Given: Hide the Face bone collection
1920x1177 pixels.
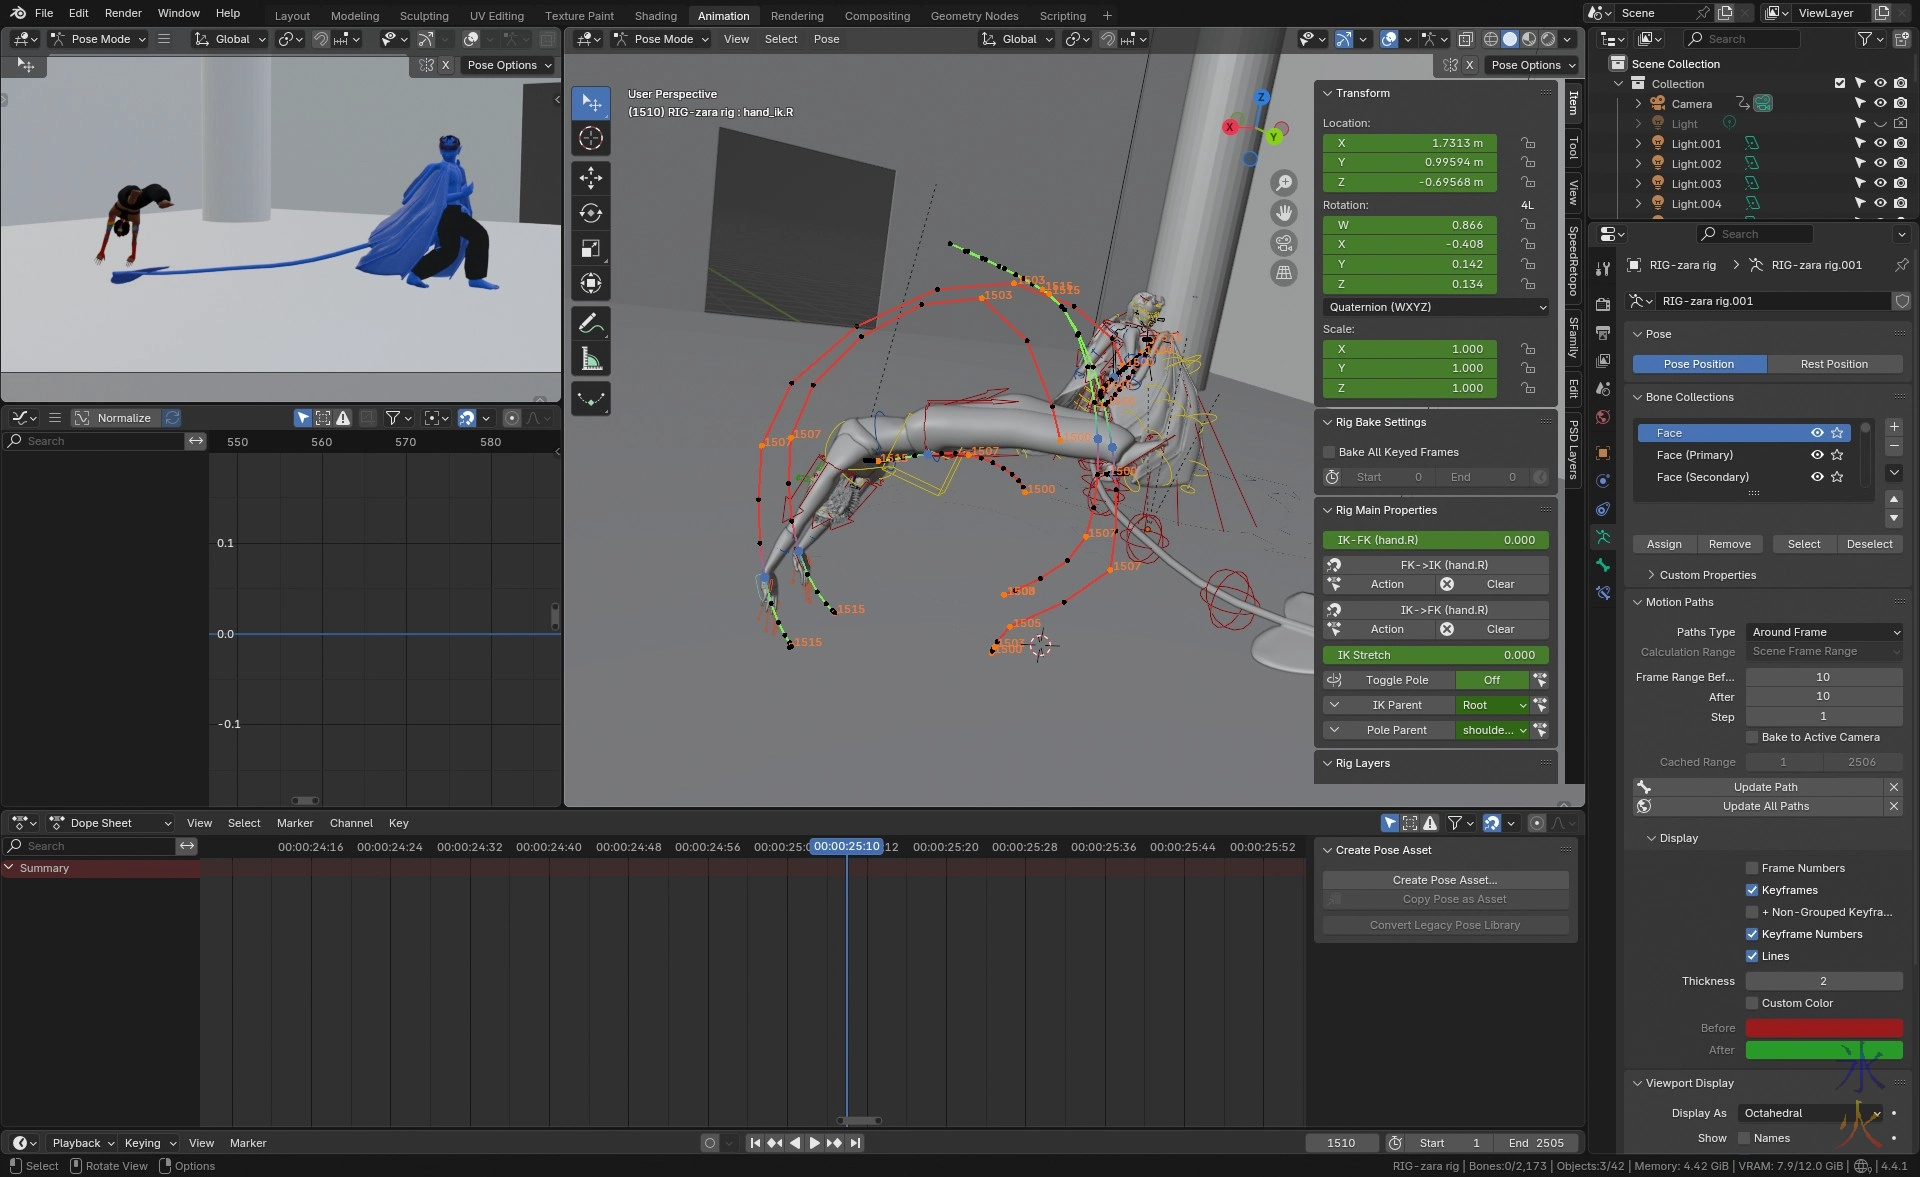Looking at the screenshot, I should (x=1817, y=433).
